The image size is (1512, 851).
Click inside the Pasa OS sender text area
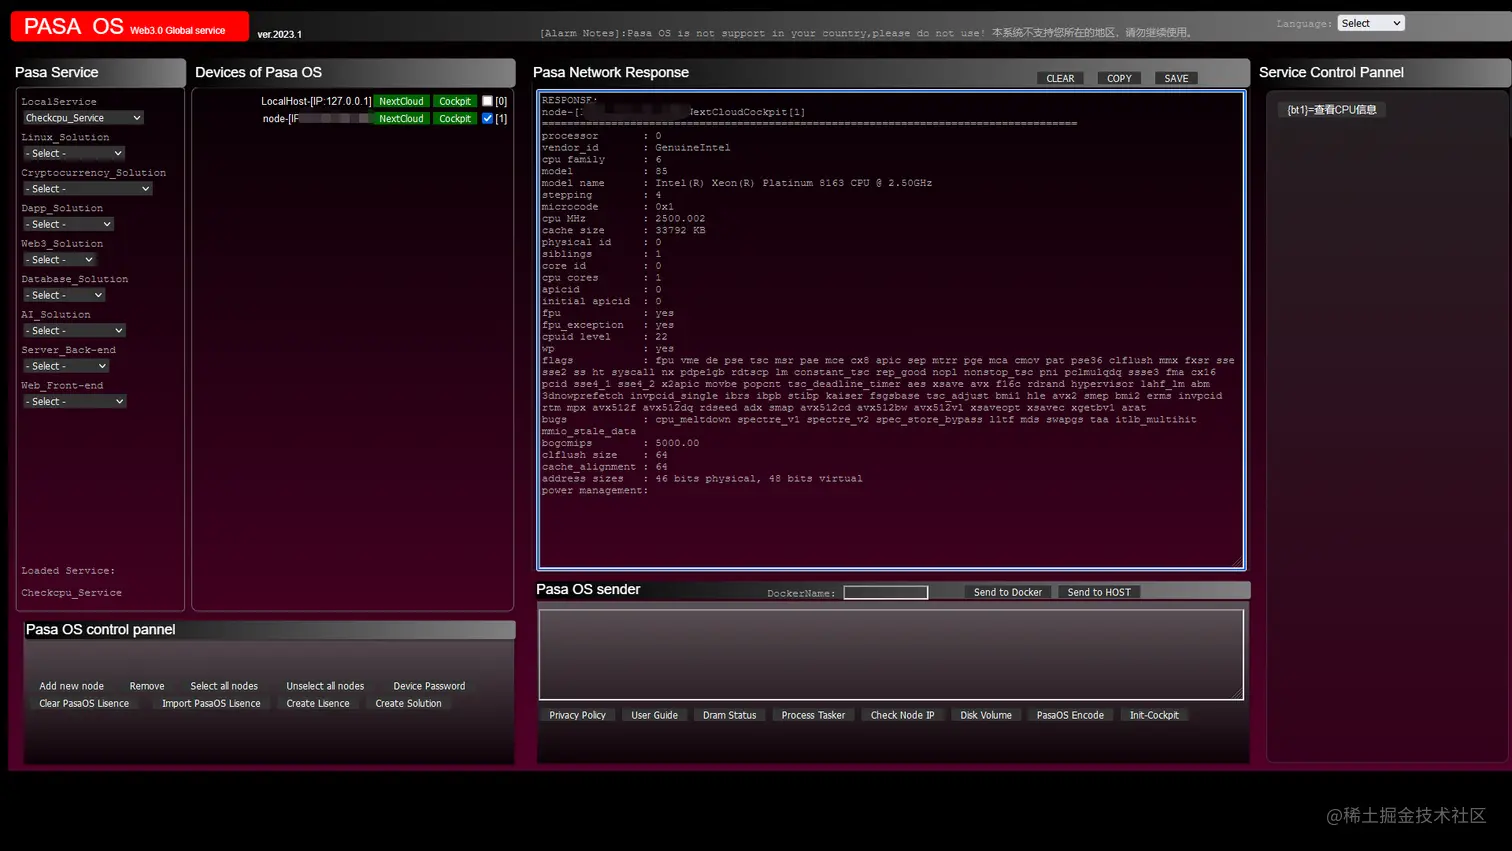click(891, 655)
